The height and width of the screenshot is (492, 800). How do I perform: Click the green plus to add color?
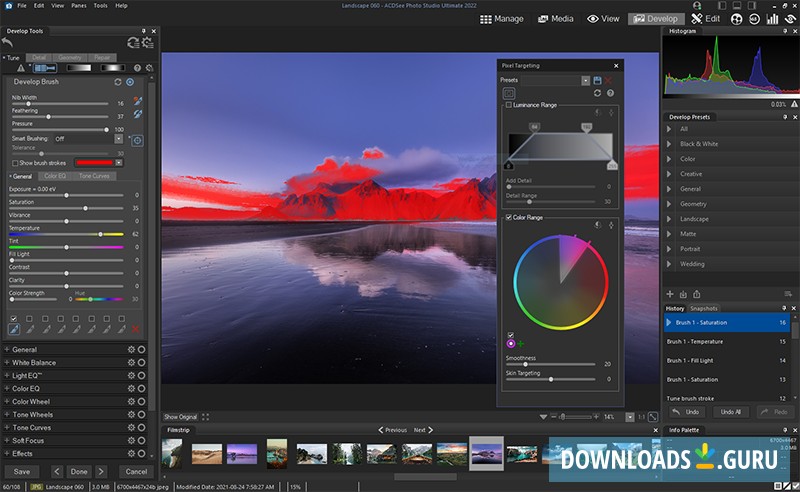pos(521,343)
